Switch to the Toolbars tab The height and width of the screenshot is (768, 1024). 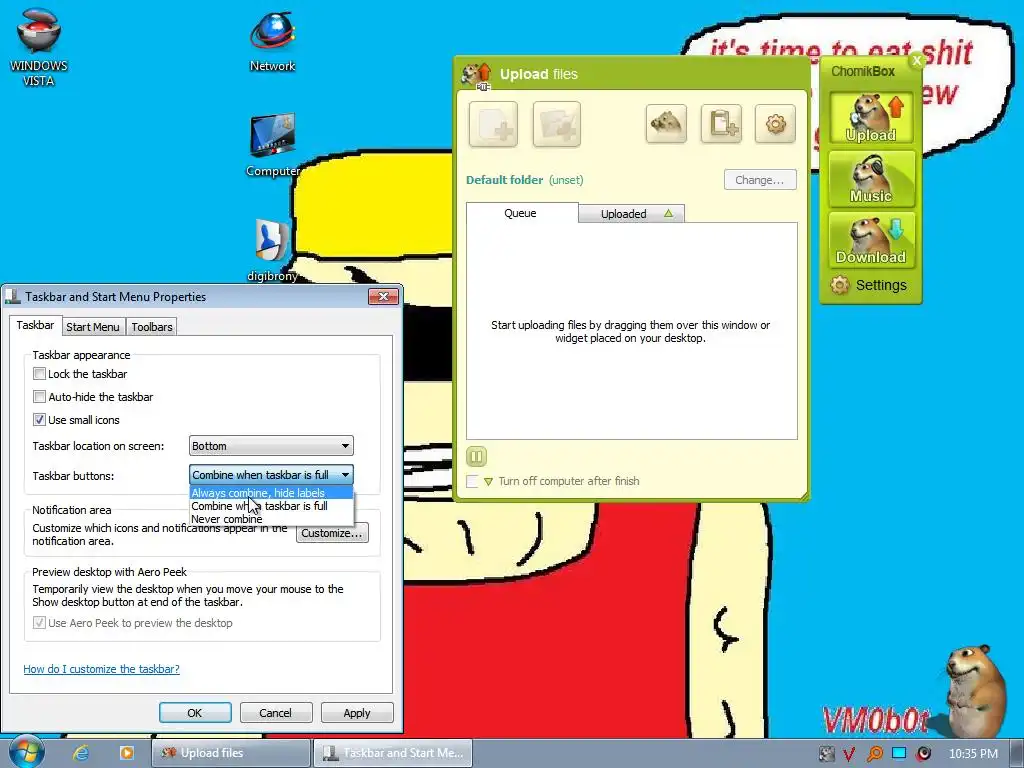click(x=152, y=327)
